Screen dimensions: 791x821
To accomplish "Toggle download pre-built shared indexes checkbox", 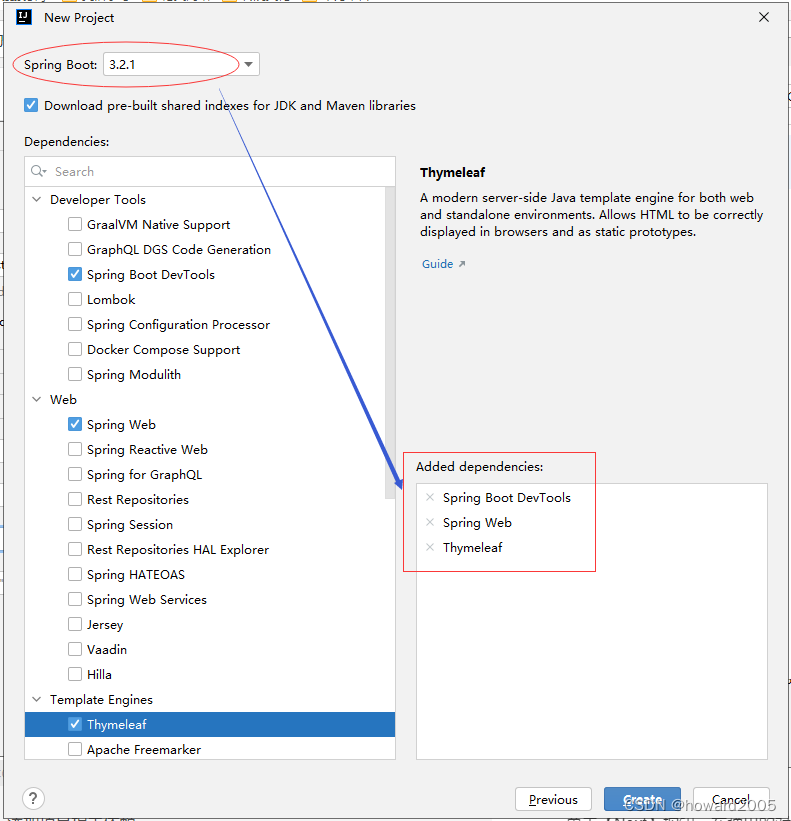I will (x=31, y=105).
